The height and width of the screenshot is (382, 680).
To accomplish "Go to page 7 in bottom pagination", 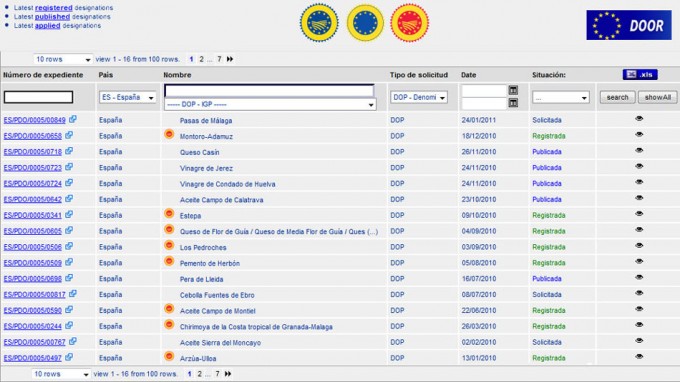I will coord(217,374).
